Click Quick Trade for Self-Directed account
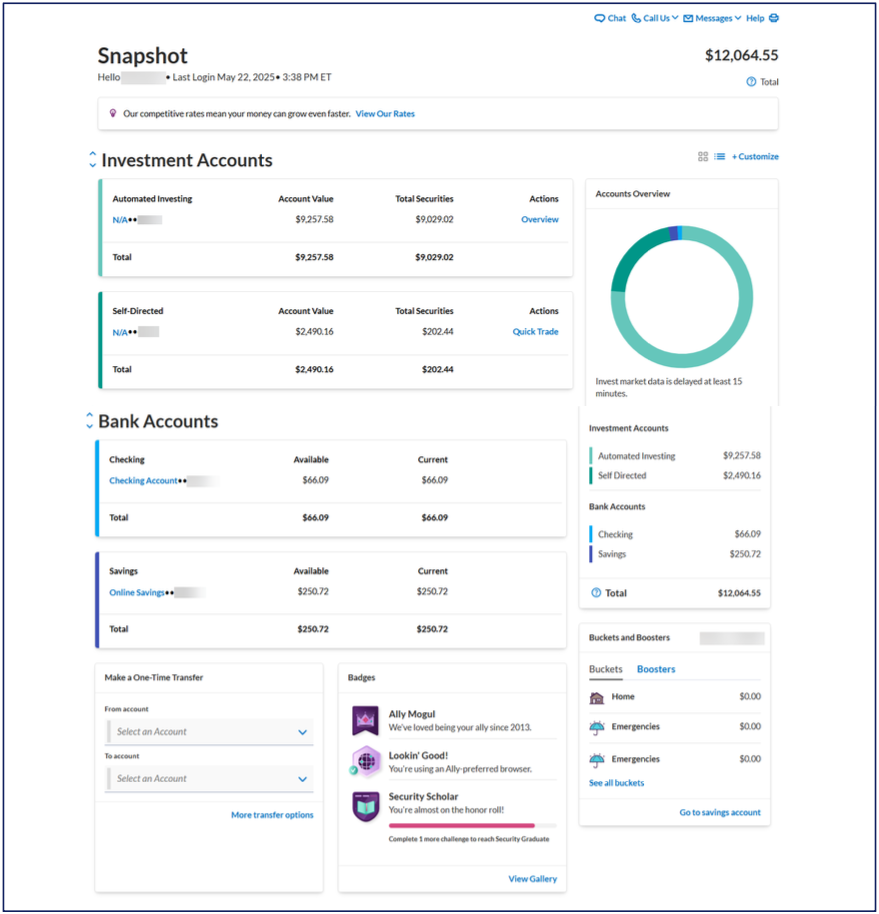Screen dimensions: 879x914 point(535,332)
